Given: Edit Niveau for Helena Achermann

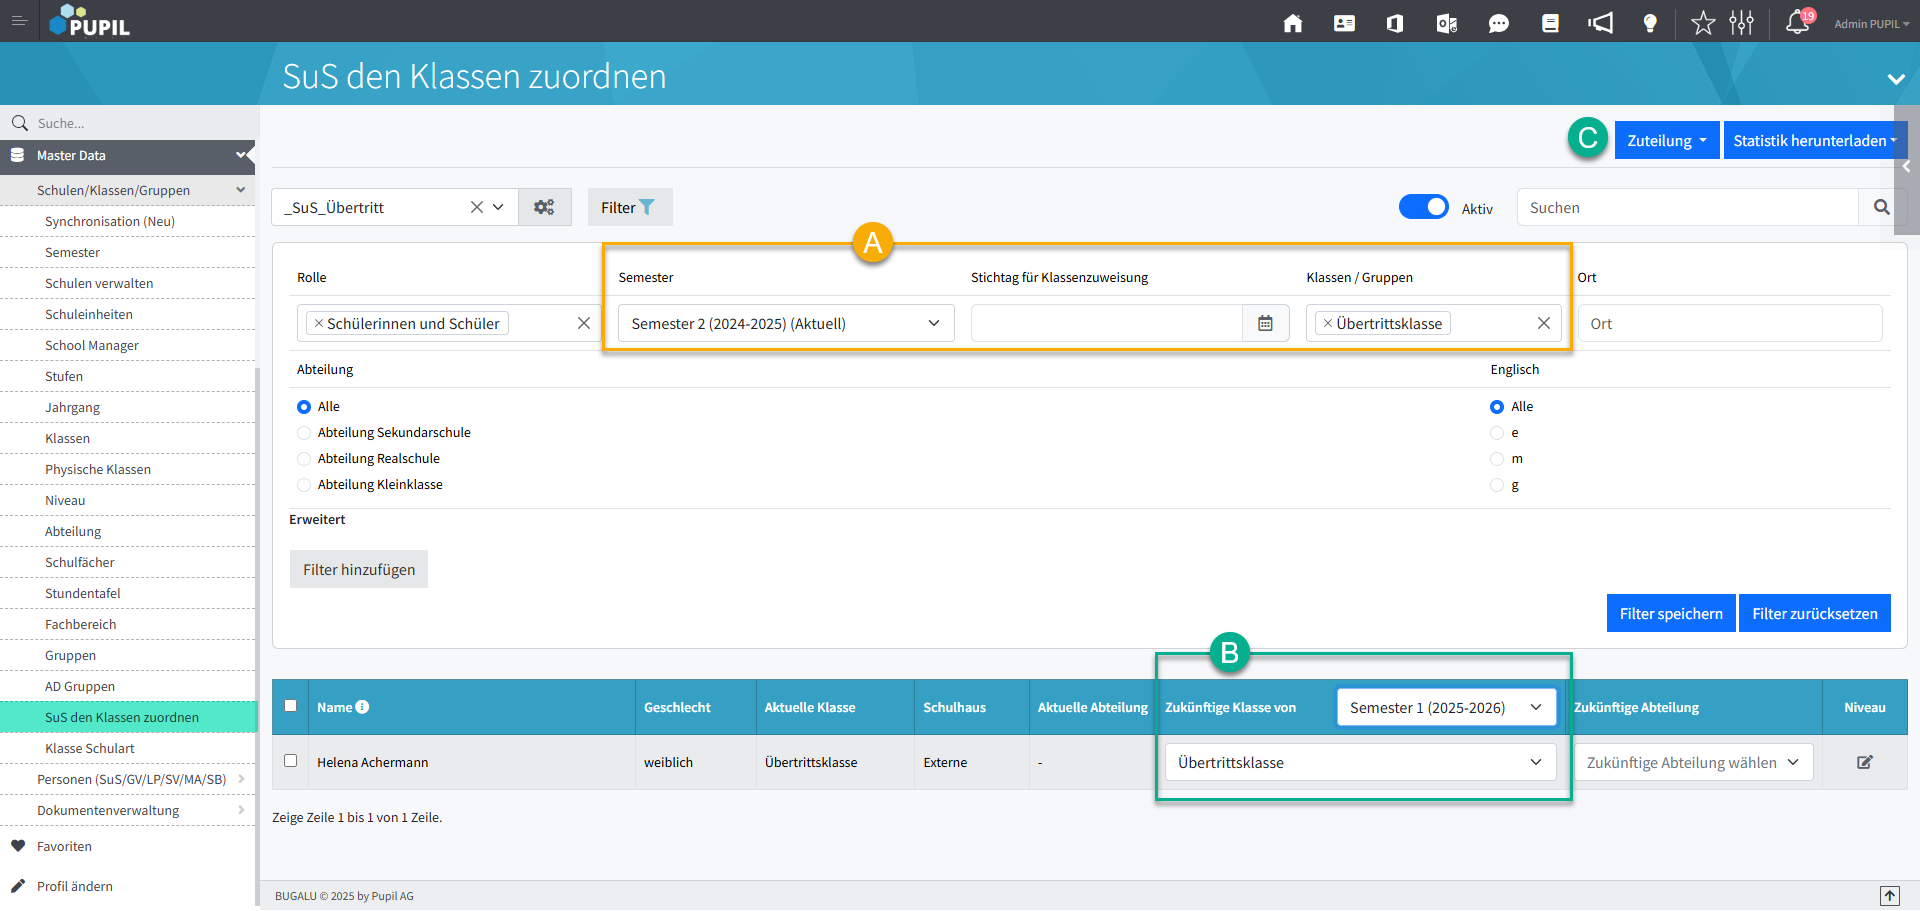Looking at the screenshot, I should [1865, 762].
